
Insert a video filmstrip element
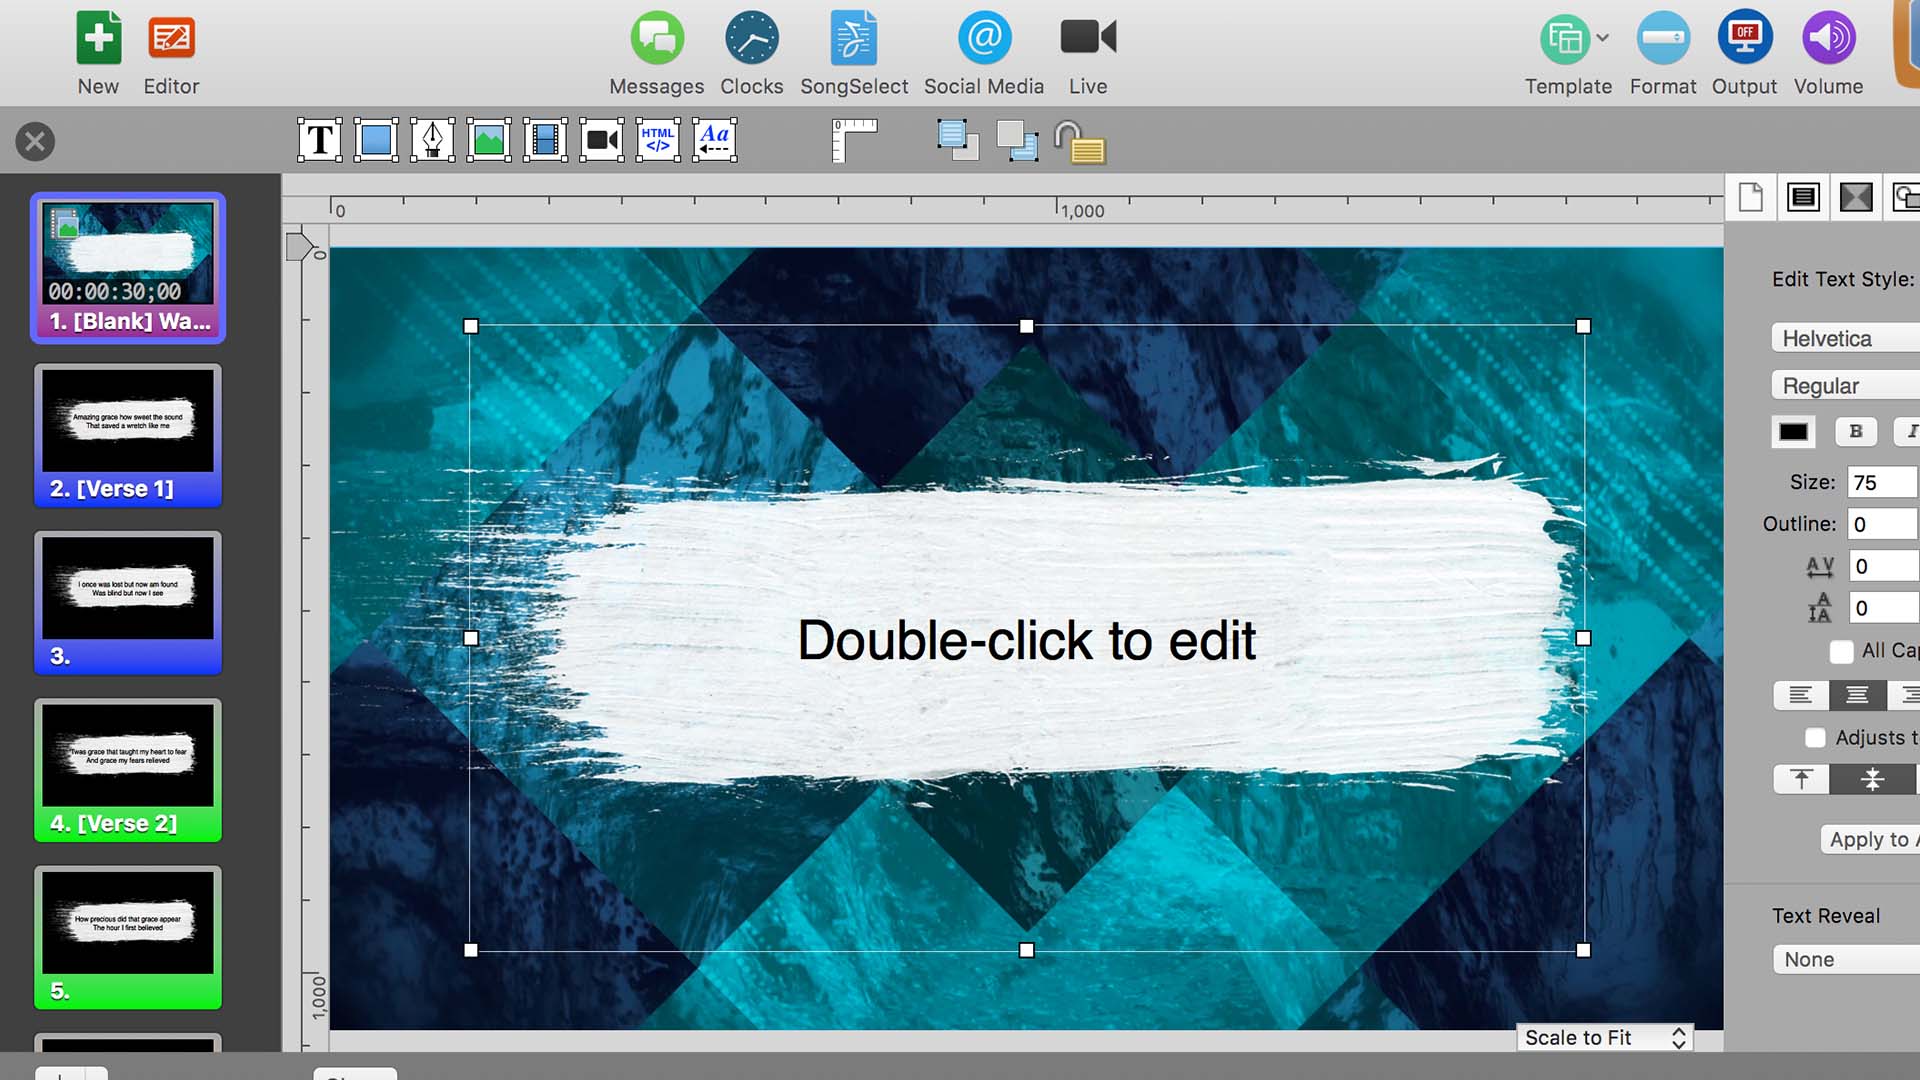545,140
